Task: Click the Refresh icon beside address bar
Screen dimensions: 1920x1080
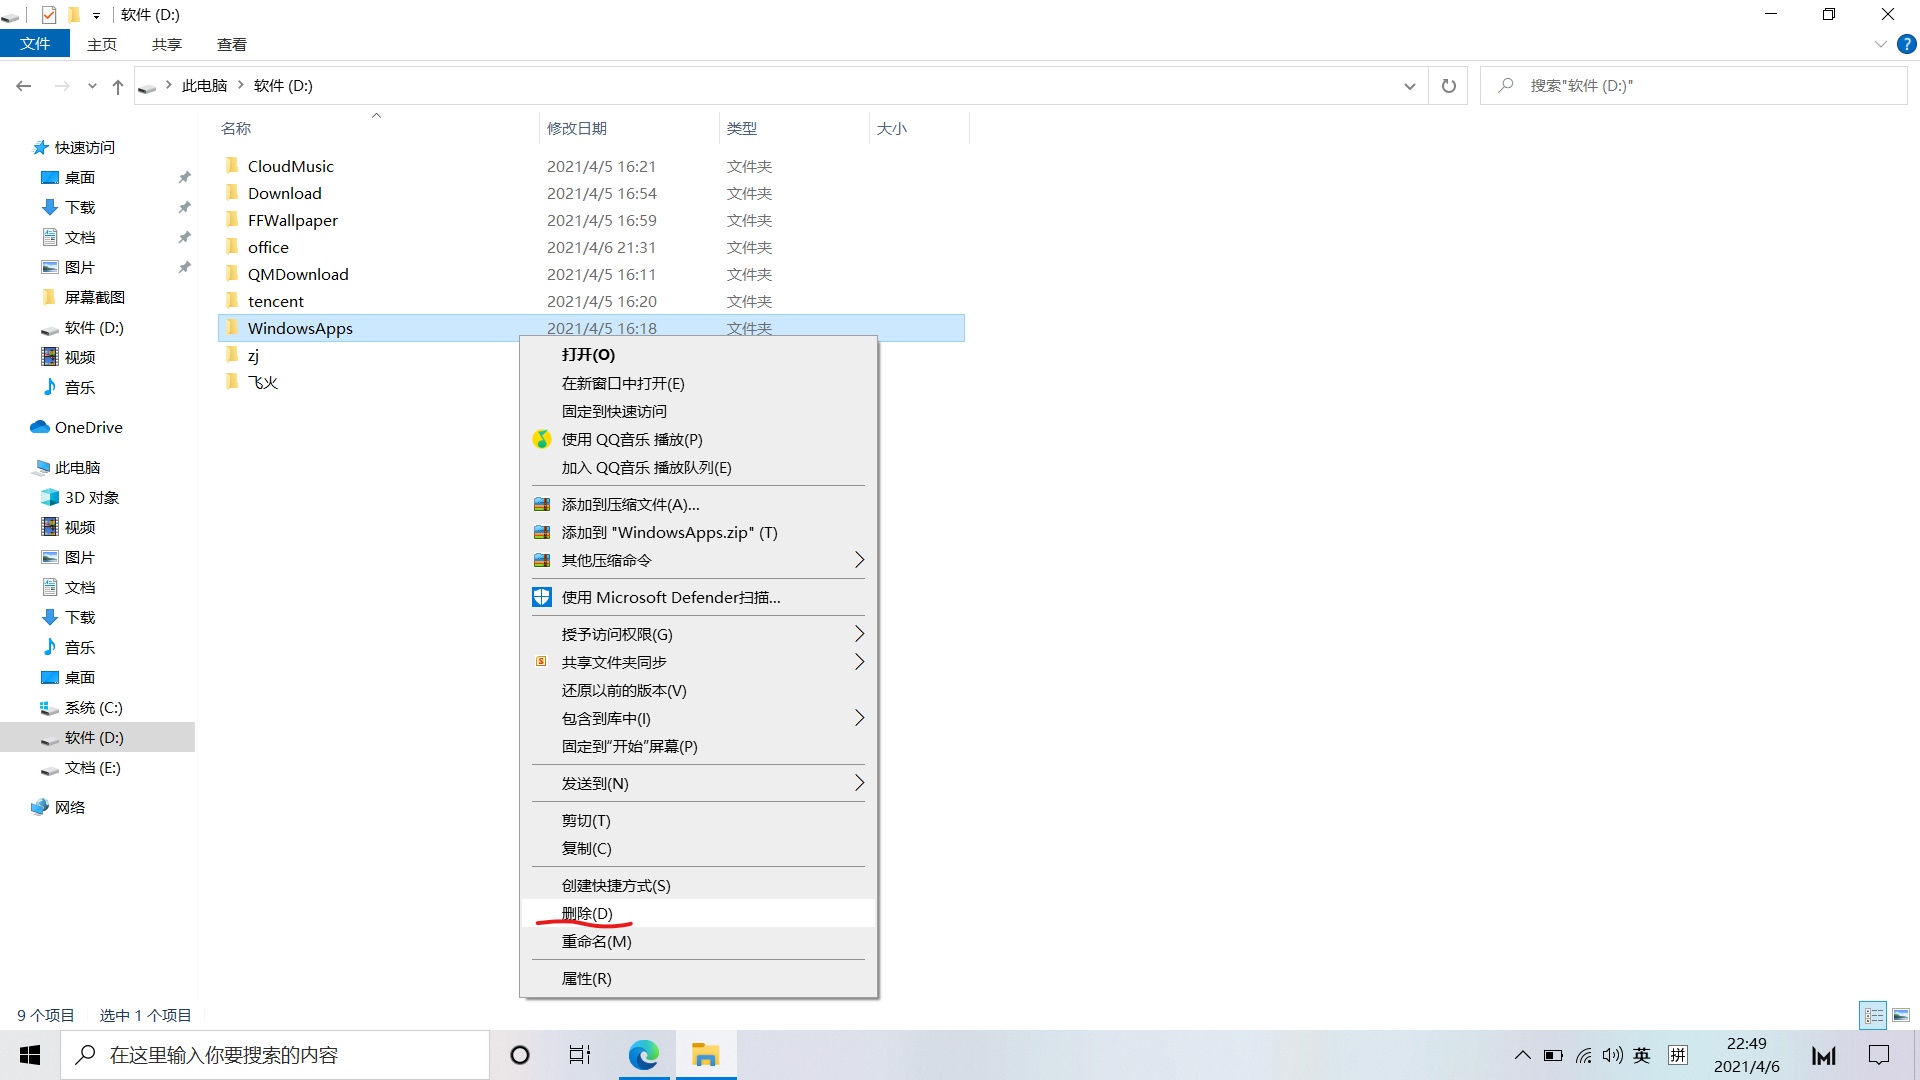Action: tap(1448, 86)
